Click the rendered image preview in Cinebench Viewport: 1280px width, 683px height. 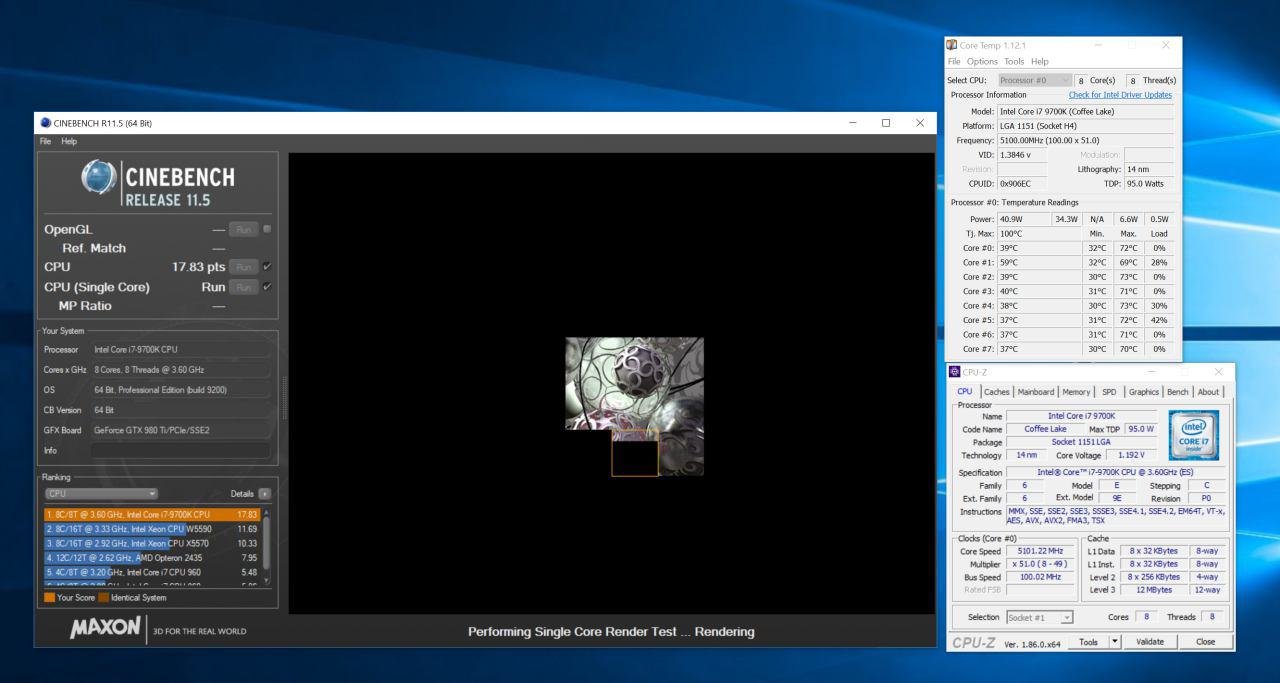coord(634,406)
